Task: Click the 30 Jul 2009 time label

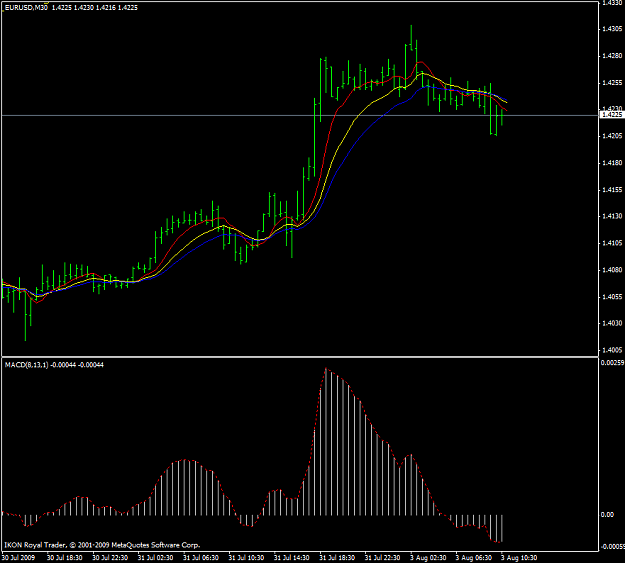Action: (x=18, y=557)
